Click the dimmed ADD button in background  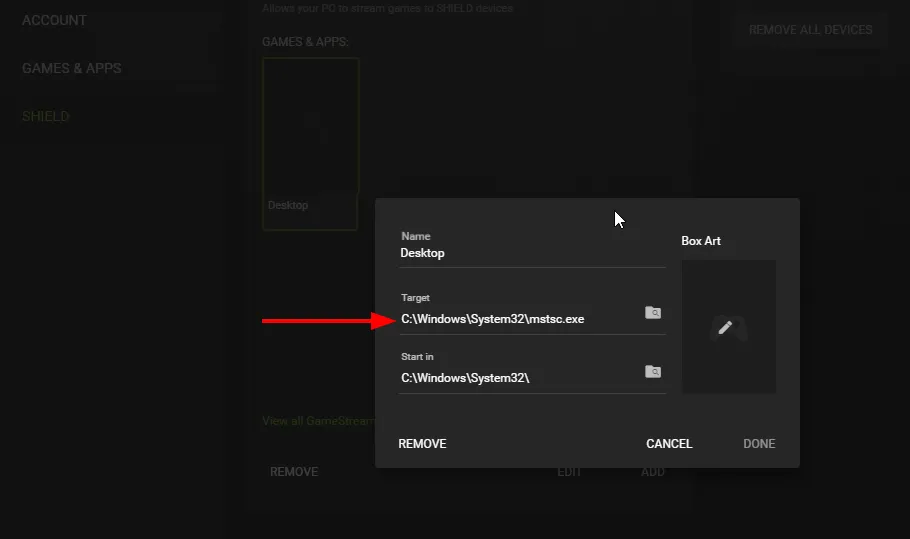point(652,472)
